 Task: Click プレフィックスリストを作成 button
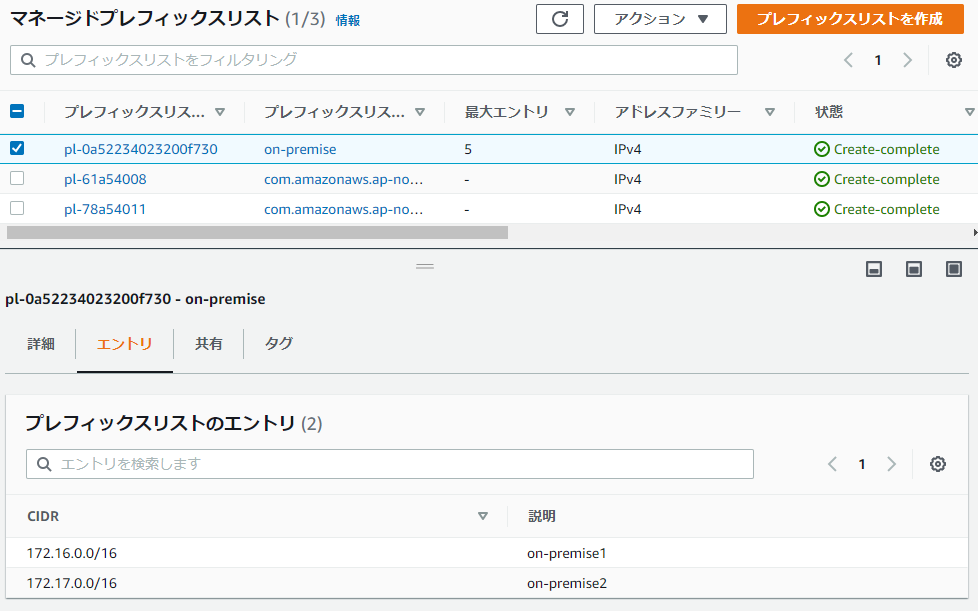850,19
